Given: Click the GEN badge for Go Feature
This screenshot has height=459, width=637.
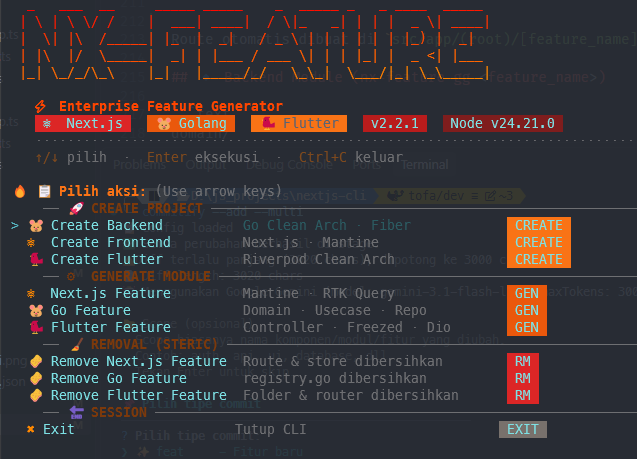Looking at the screenshot, I should [526, 310].
